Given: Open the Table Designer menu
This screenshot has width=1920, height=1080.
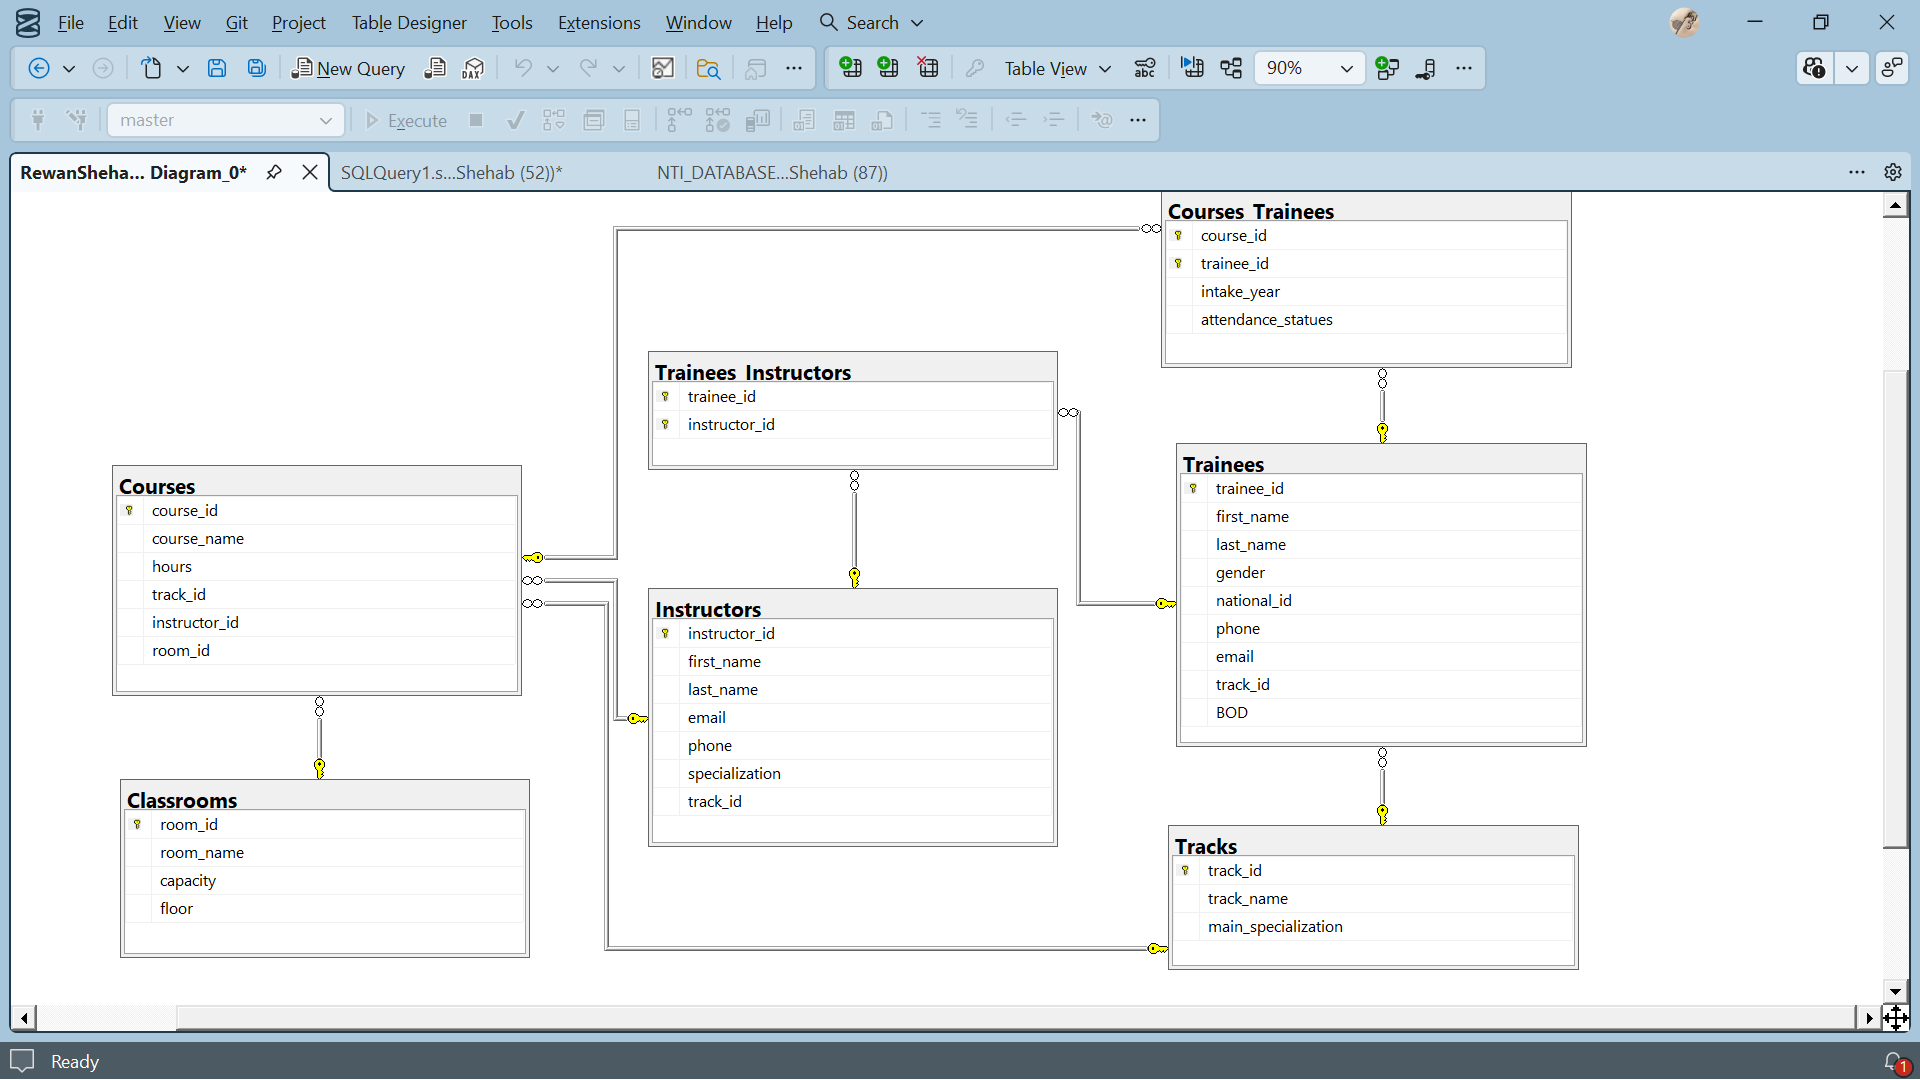Looking at the screenshot, I should [x=409, y=22].
